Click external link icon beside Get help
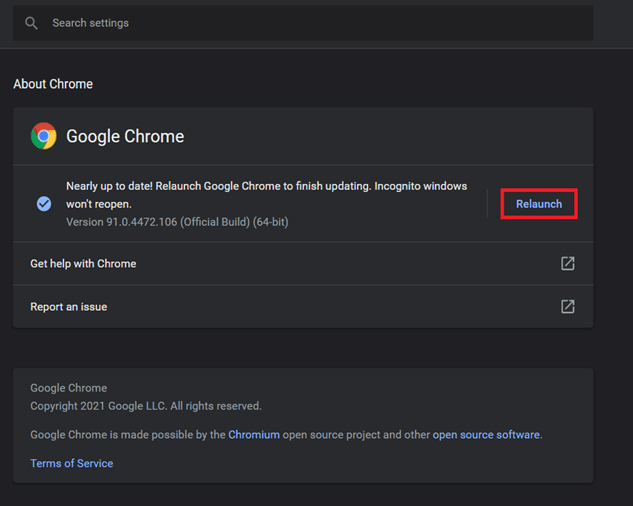 tap(567, 264)
